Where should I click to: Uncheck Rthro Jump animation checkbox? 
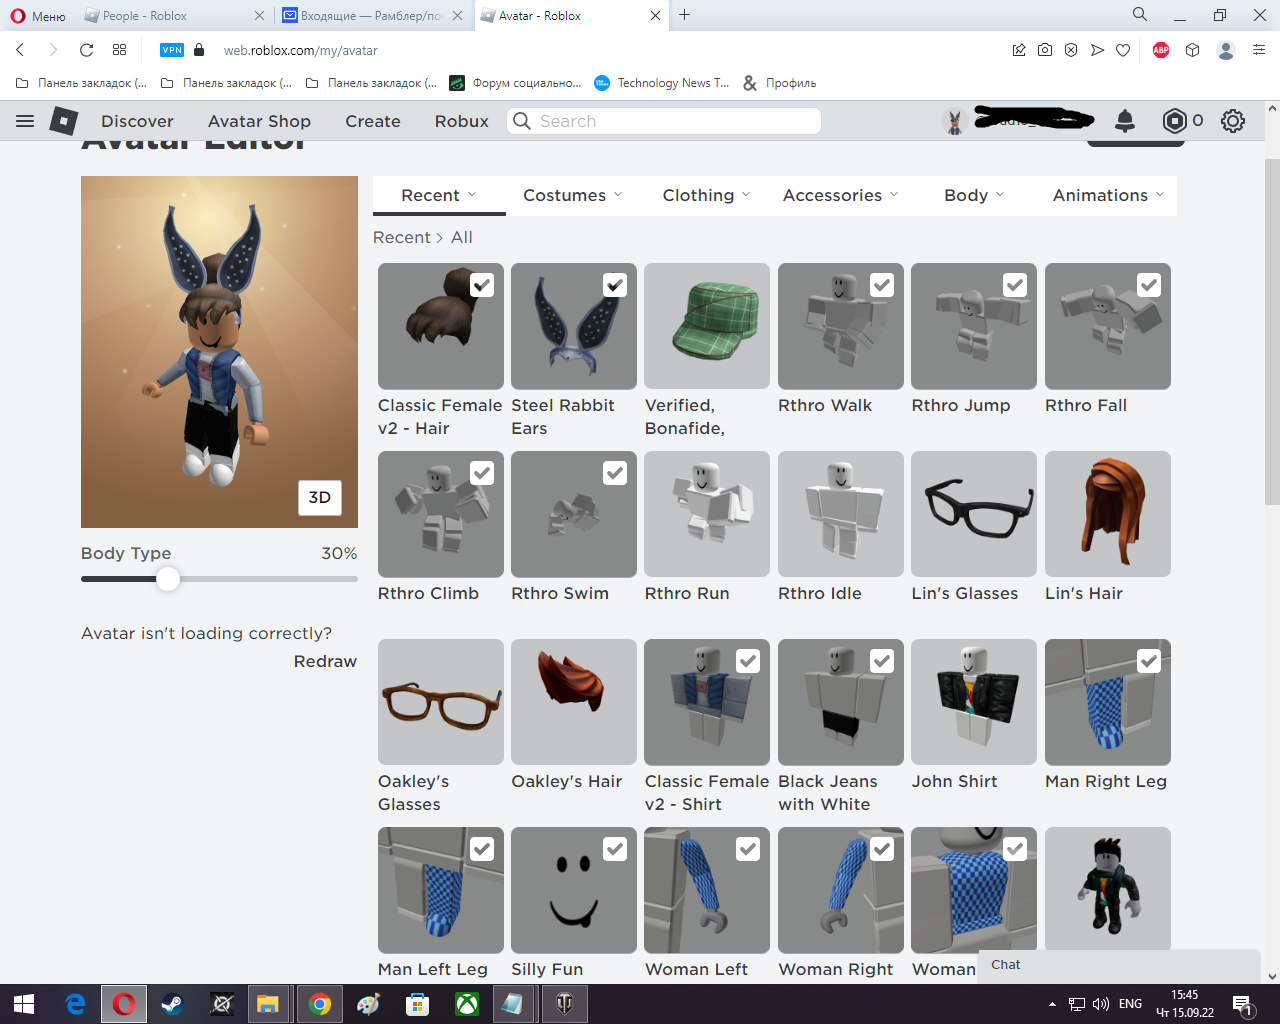pyautogui.click(x=1015, y=285)
